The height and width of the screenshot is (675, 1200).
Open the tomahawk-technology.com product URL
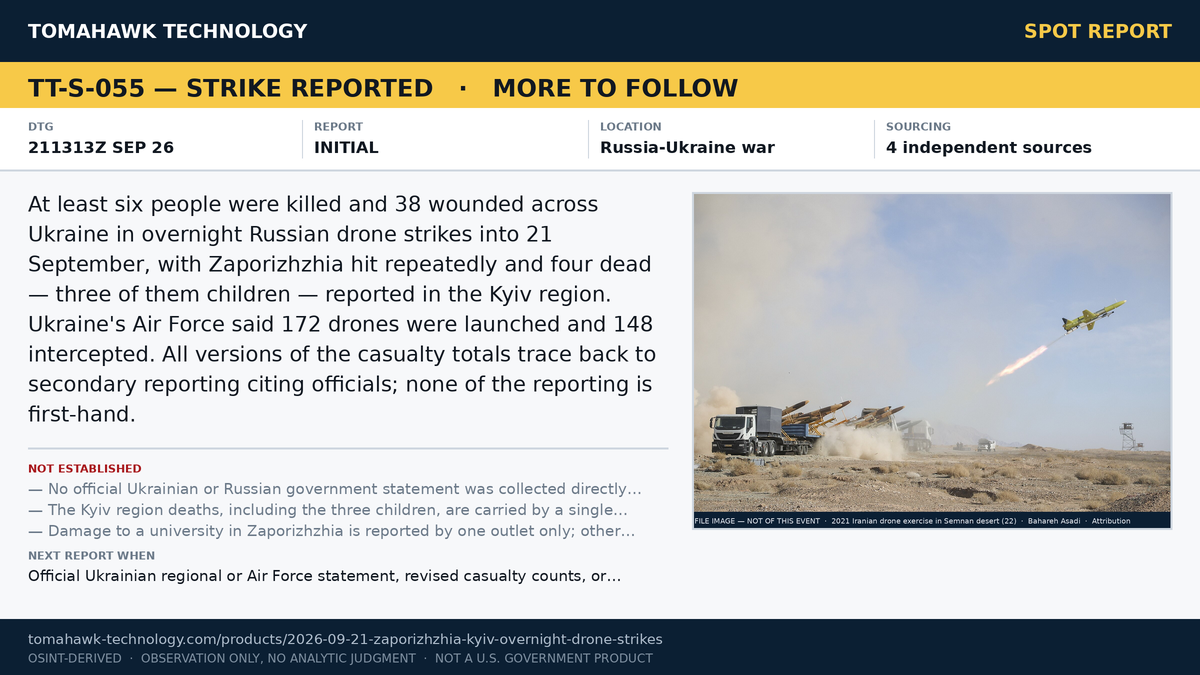(x=345, y=639)
